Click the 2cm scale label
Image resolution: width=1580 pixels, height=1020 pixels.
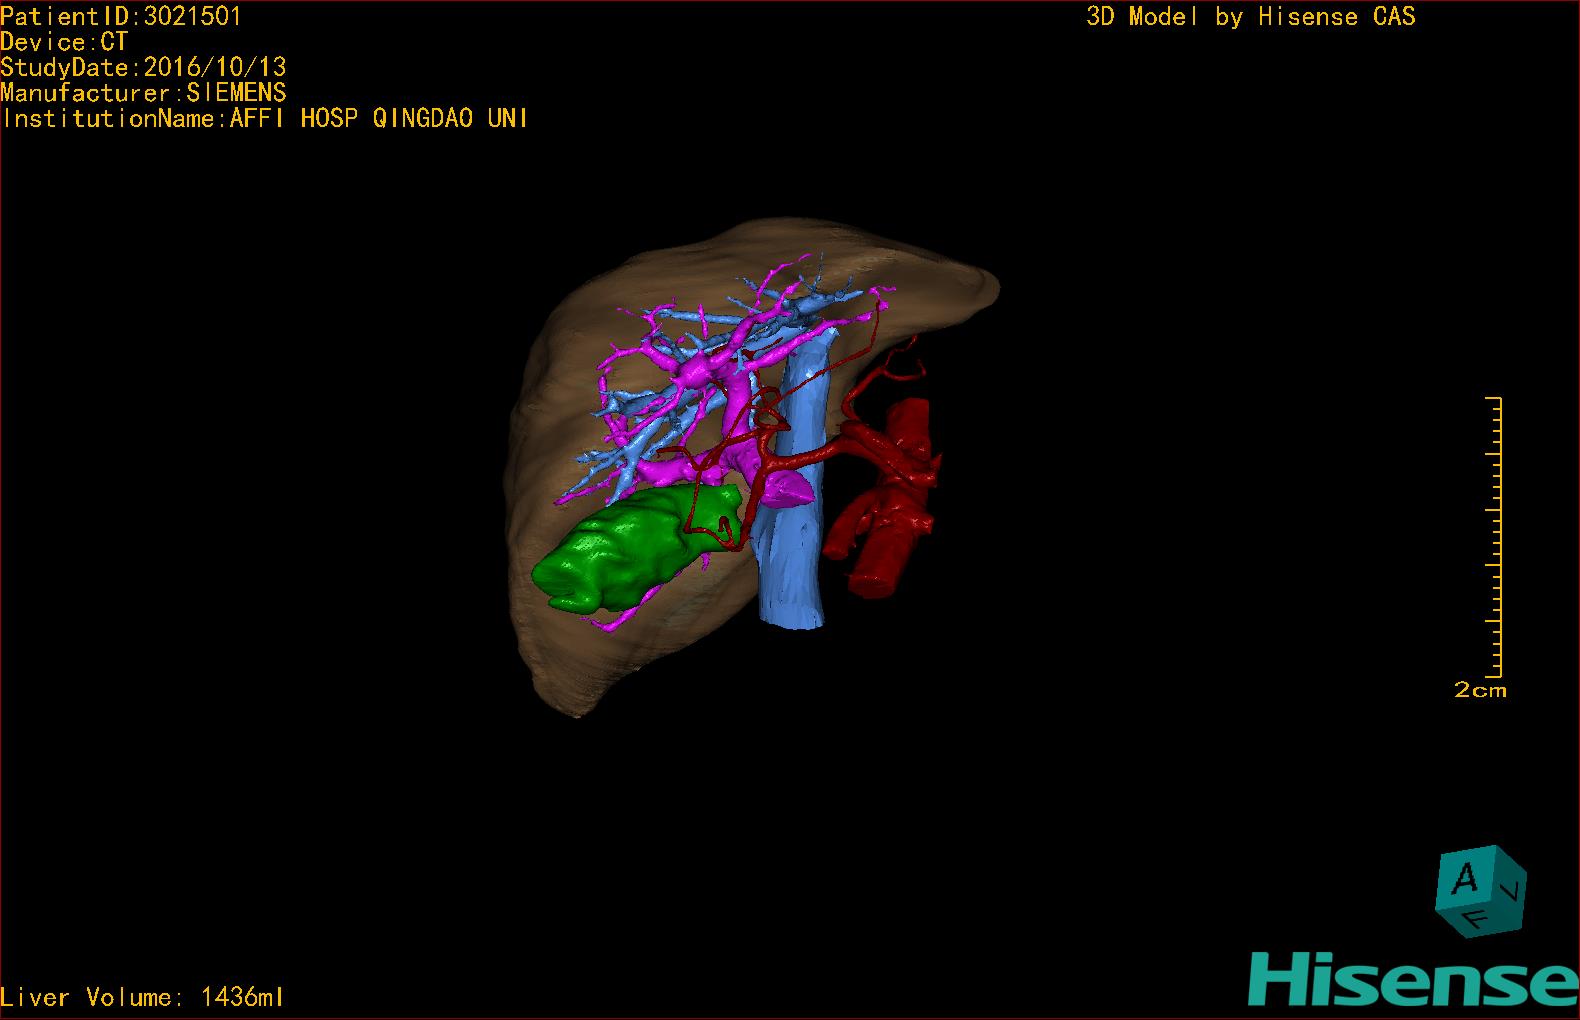click(1480, 690)
